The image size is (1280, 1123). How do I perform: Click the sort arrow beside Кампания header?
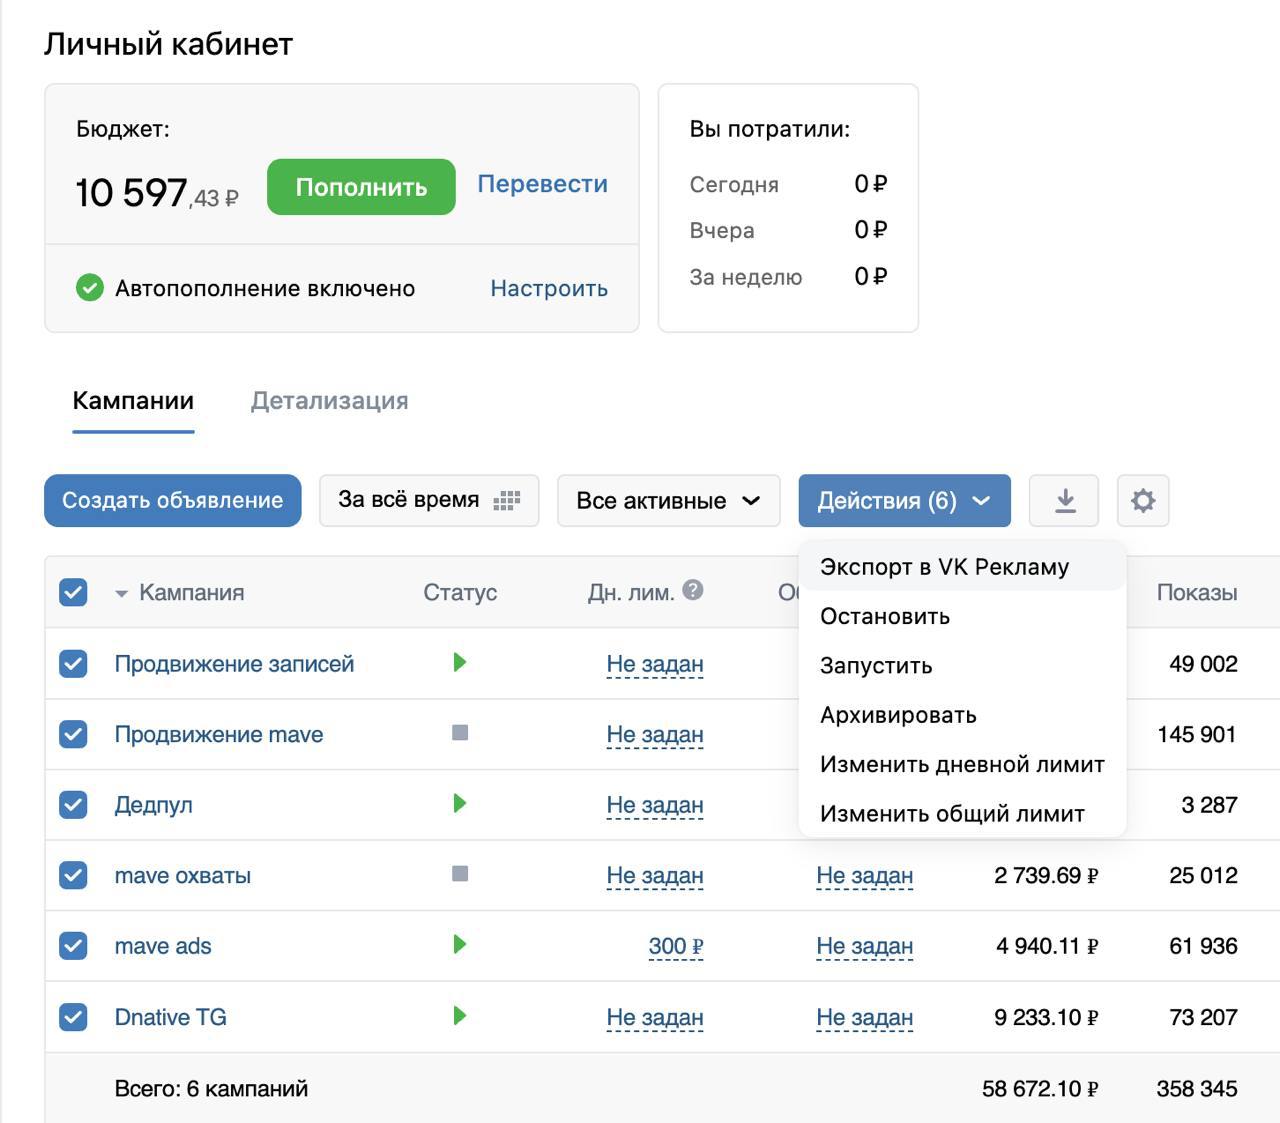121,594
